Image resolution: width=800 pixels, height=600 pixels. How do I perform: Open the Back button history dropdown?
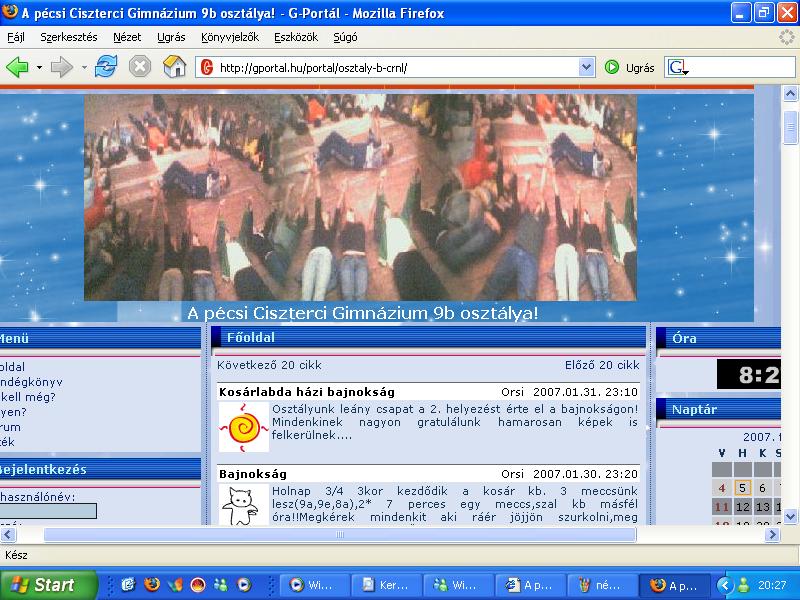pos(39,67)
